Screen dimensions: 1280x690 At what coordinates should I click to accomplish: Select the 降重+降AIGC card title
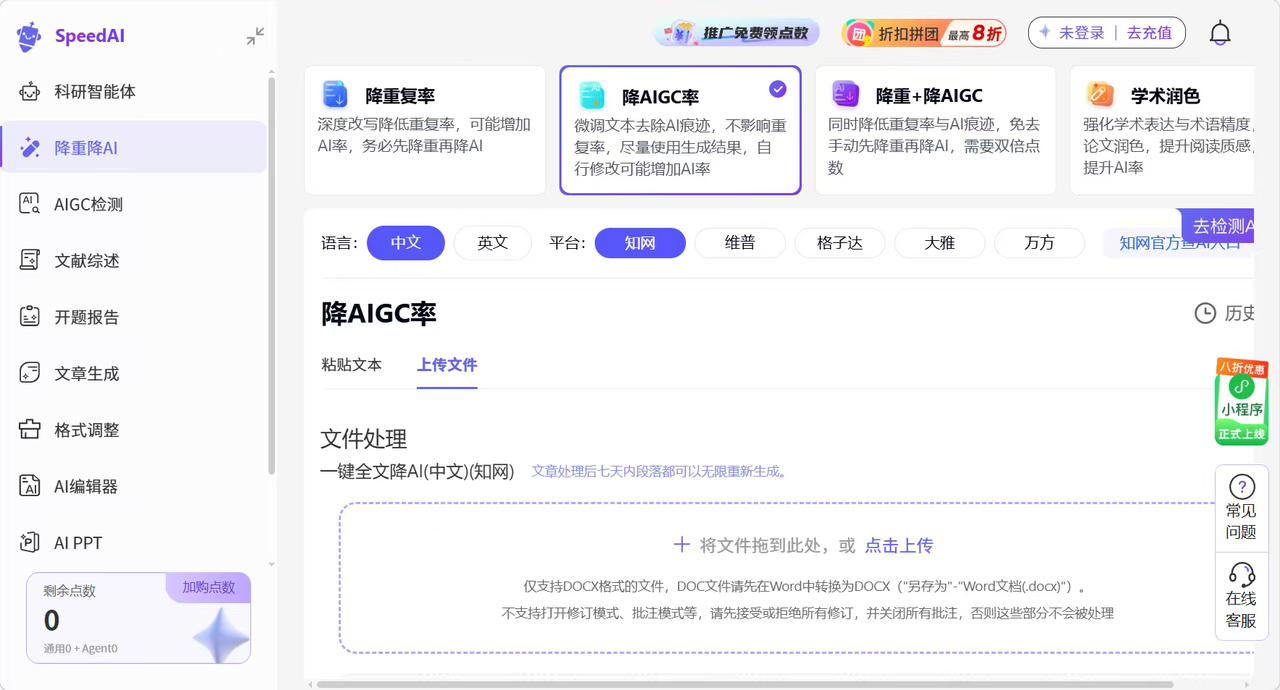929,96
